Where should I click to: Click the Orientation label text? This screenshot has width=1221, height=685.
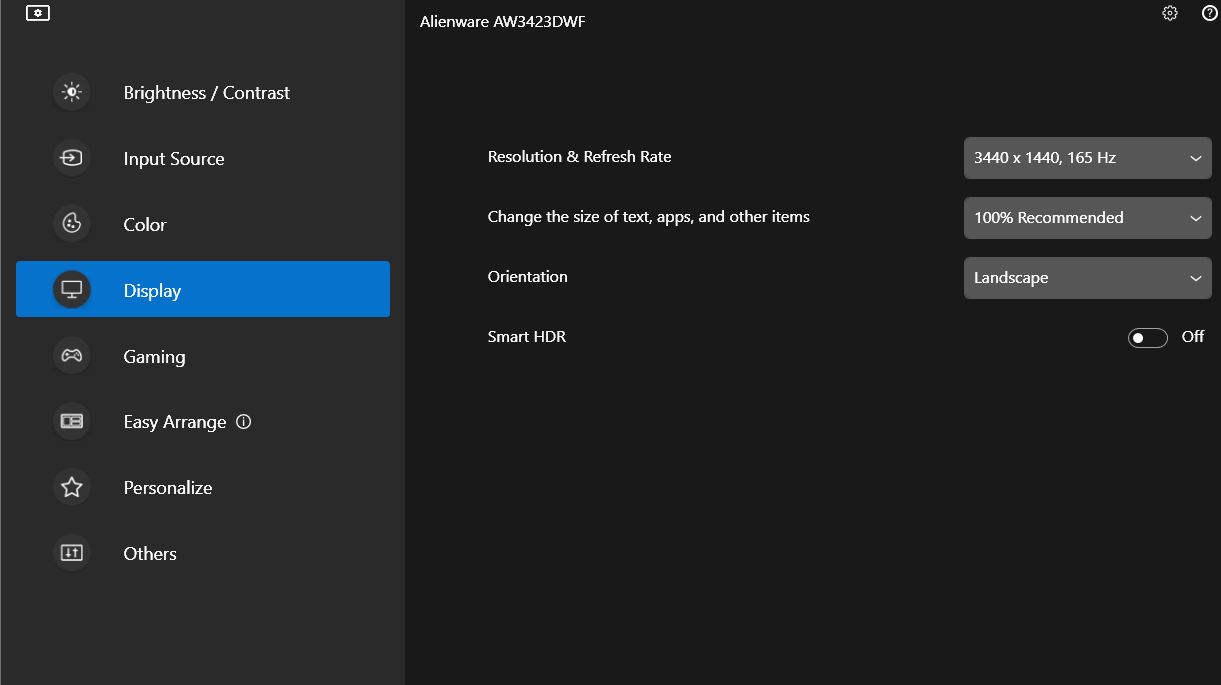click(x=527, y=277)
